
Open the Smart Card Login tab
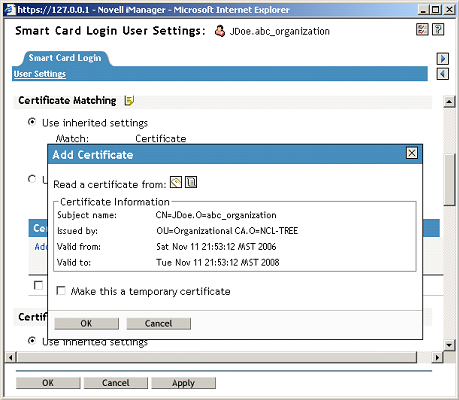click(x=65, y=58)
